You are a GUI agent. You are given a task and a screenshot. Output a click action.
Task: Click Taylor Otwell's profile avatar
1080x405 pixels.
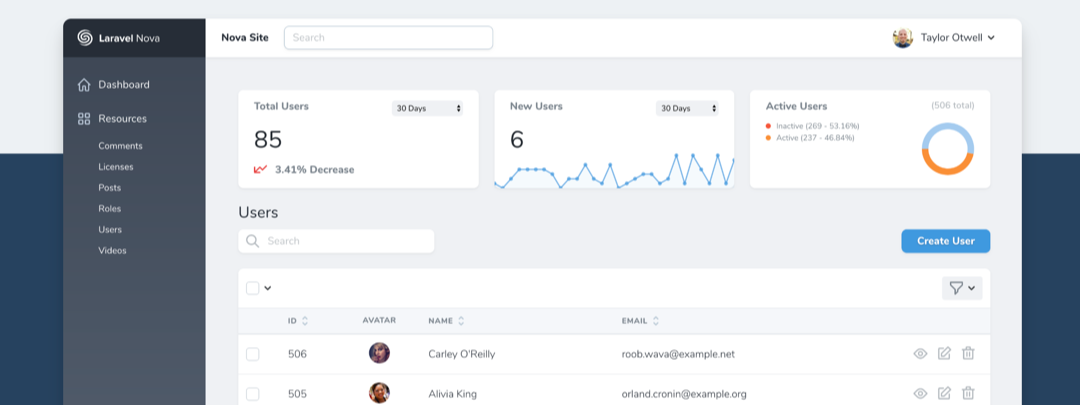903,38
